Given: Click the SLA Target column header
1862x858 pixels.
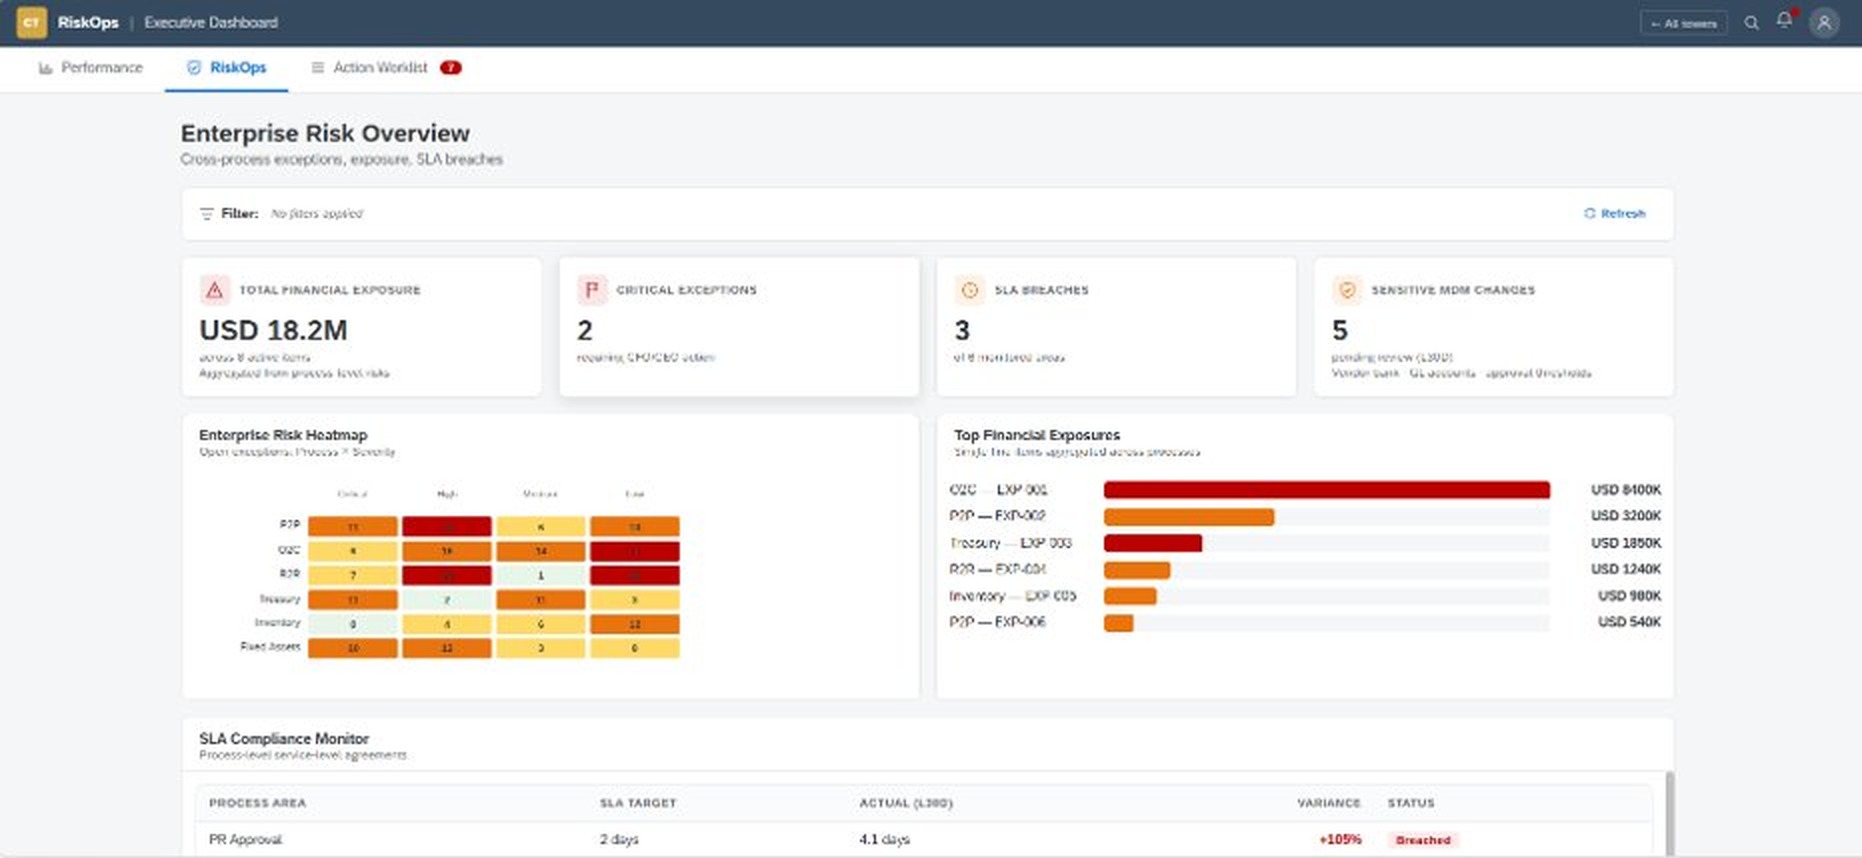Looking at the screenshot, I should point(638,803).
